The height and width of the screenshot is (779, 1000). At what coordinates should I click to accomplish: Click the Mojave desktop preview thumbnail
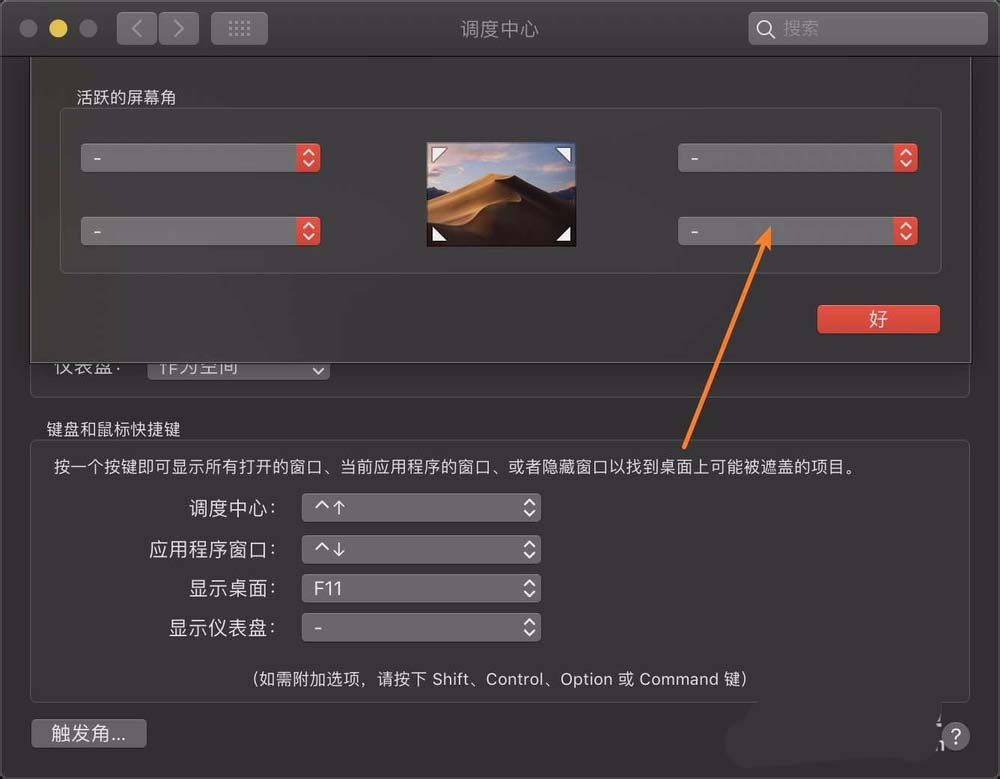(500, 194)
